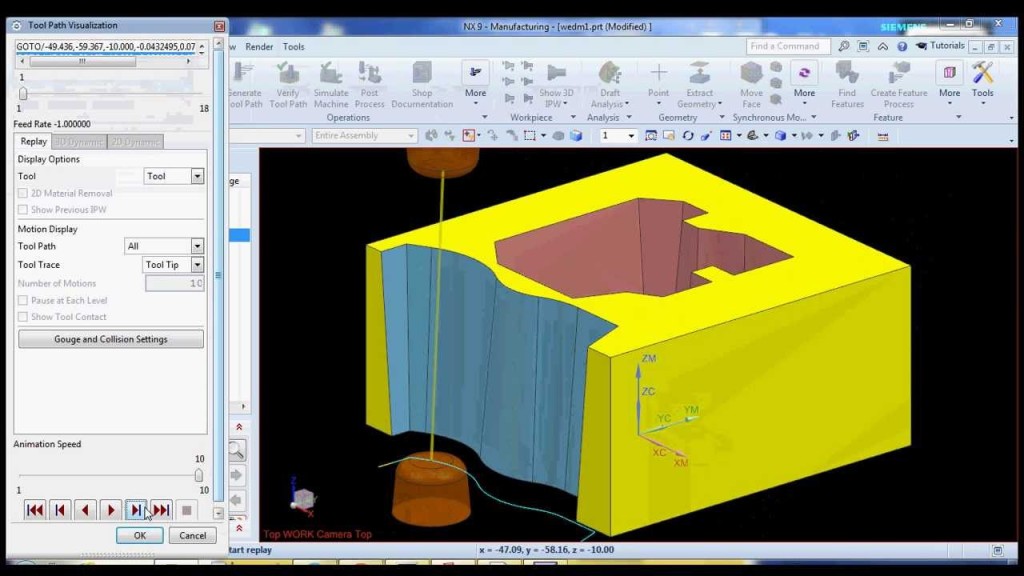Step back one motion in replay
Image resolution: width=1024 pixels, height=576 pixels.
pyautogui.click(x=60, y=510)
